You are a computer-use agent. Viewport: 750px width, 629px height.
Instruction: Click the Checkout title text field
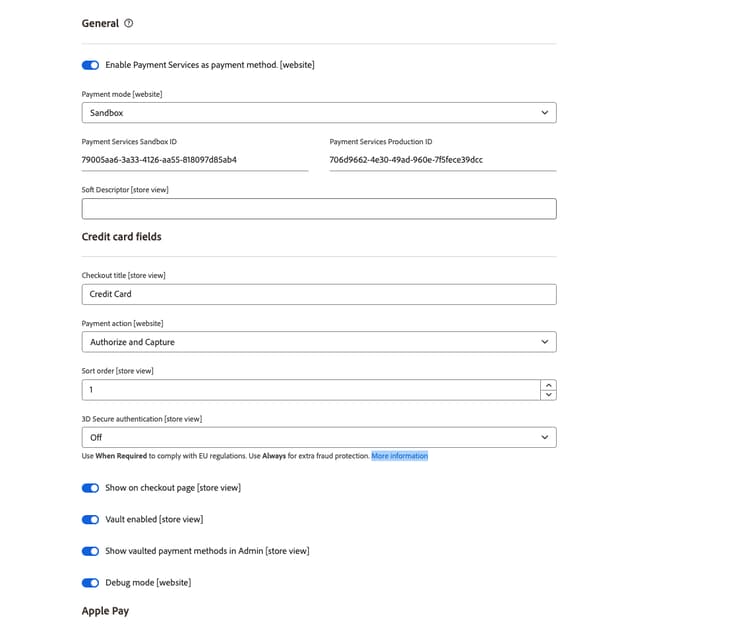click(x=318, y=294)
